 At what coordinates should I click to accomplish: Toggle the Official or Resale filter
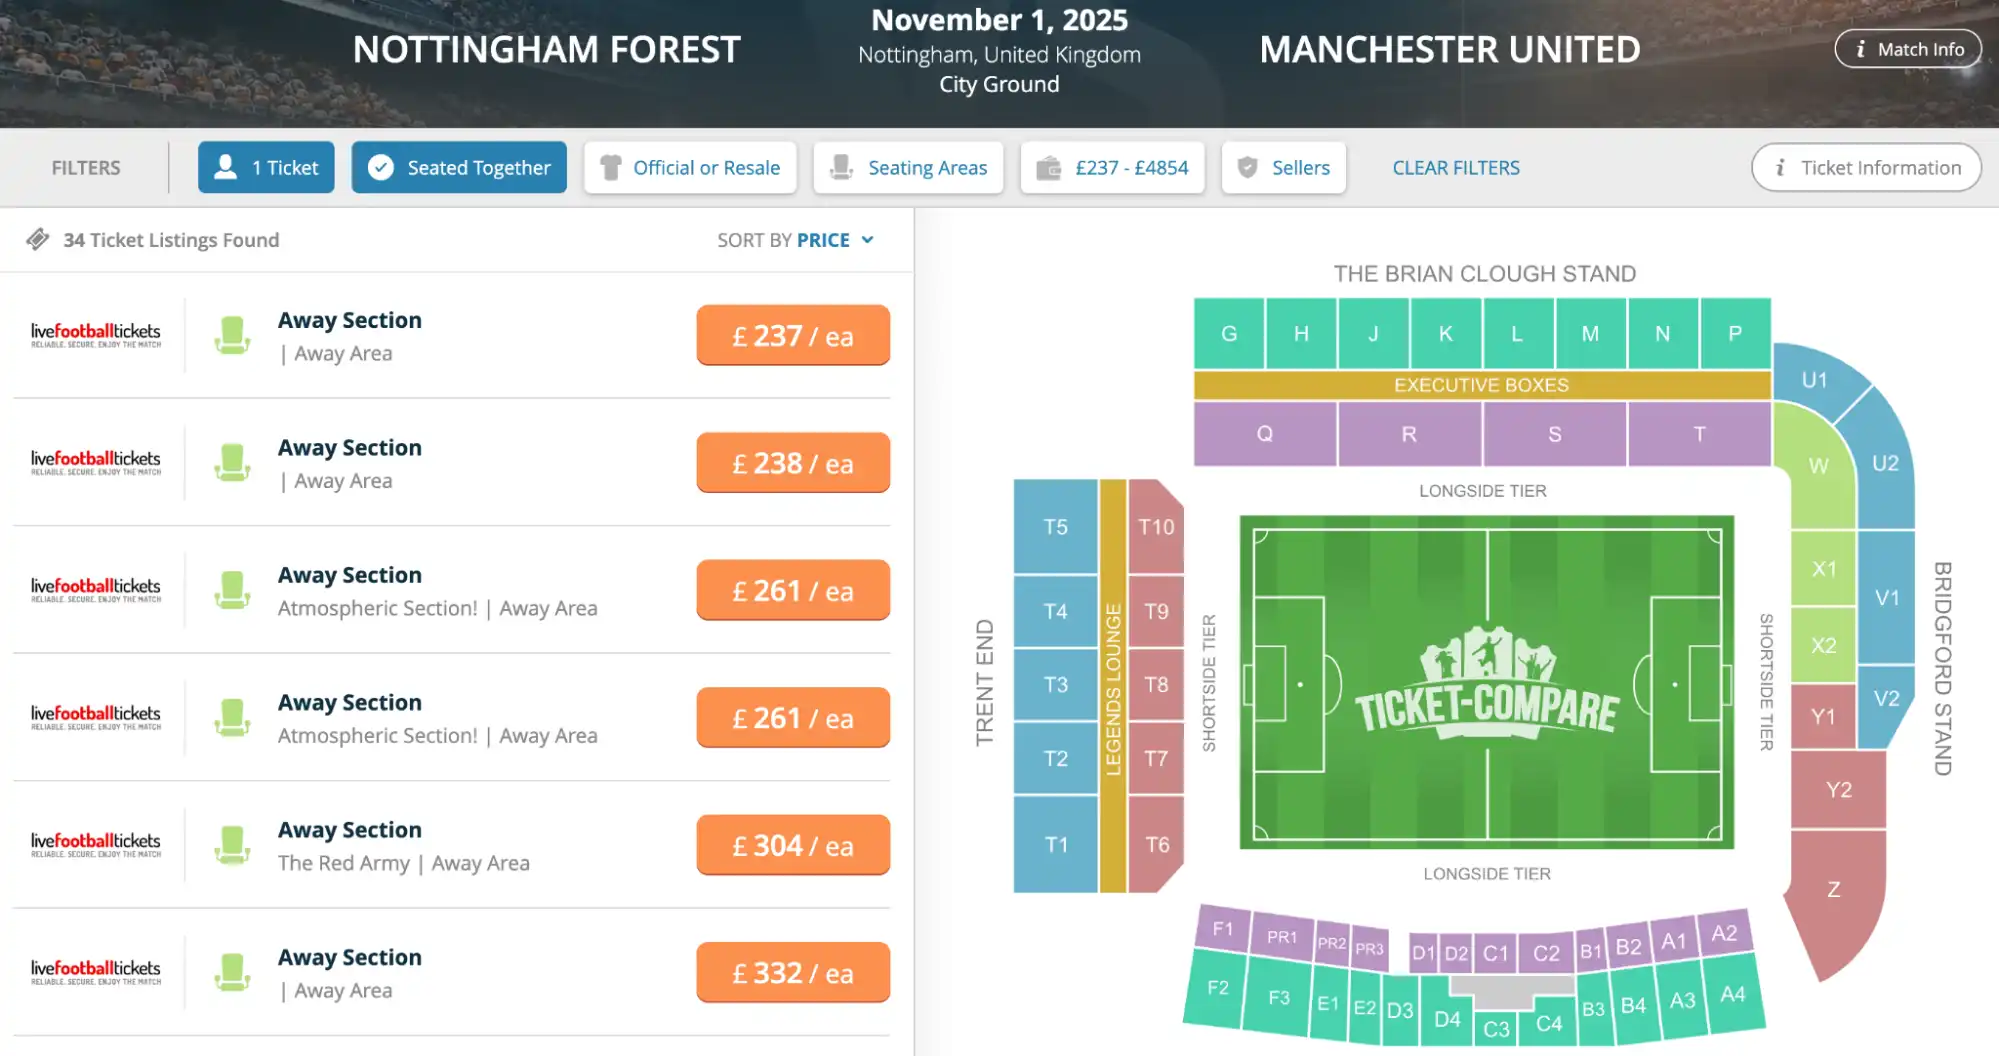[x=690, y=167]
